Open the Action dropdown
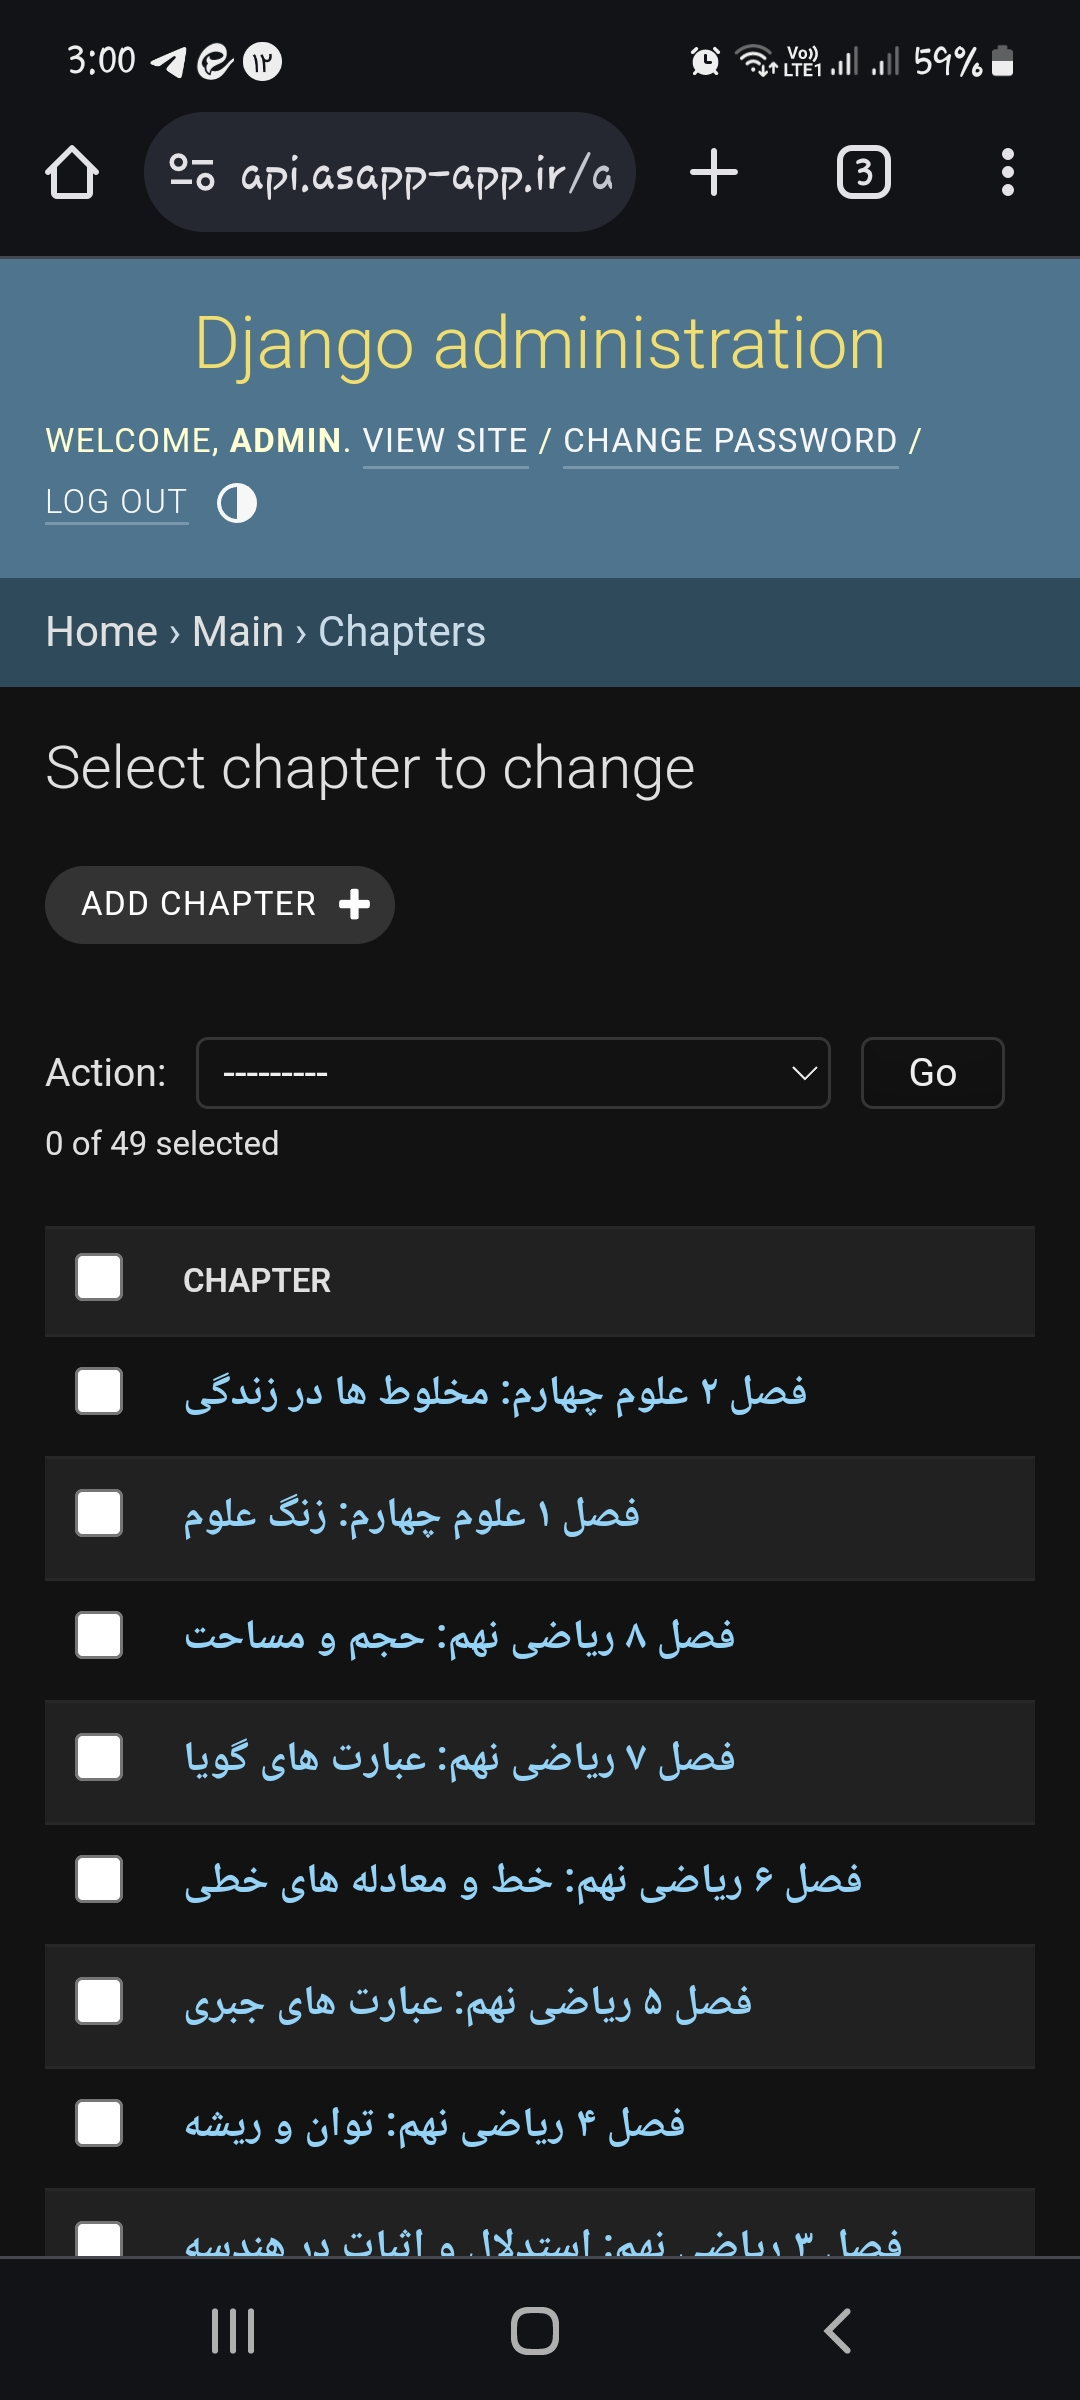 [x=513, y=1073]
